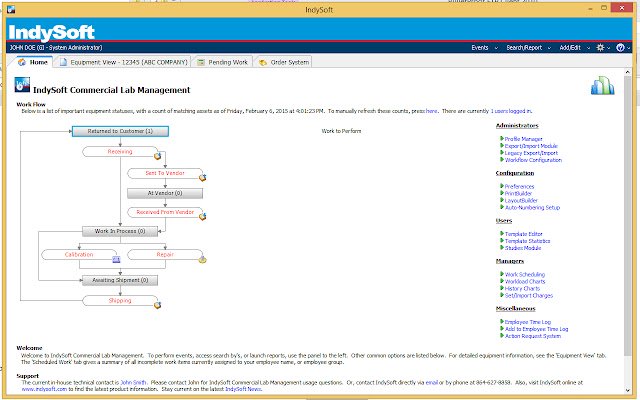
Task: Open the Profile Manager link
Action: (x=524, y=139)
